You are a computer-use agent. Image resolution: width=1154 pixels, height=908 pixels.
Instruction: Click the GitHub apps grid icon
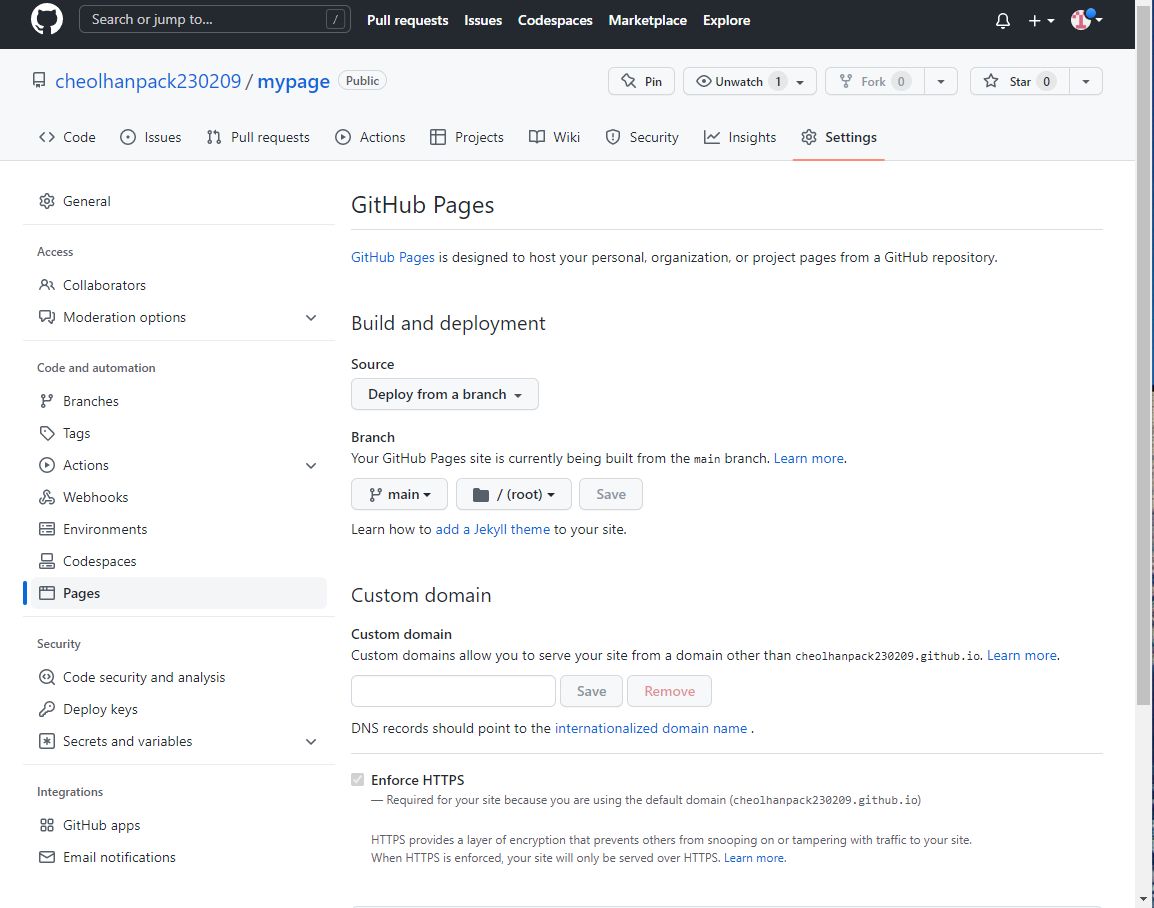46,826
